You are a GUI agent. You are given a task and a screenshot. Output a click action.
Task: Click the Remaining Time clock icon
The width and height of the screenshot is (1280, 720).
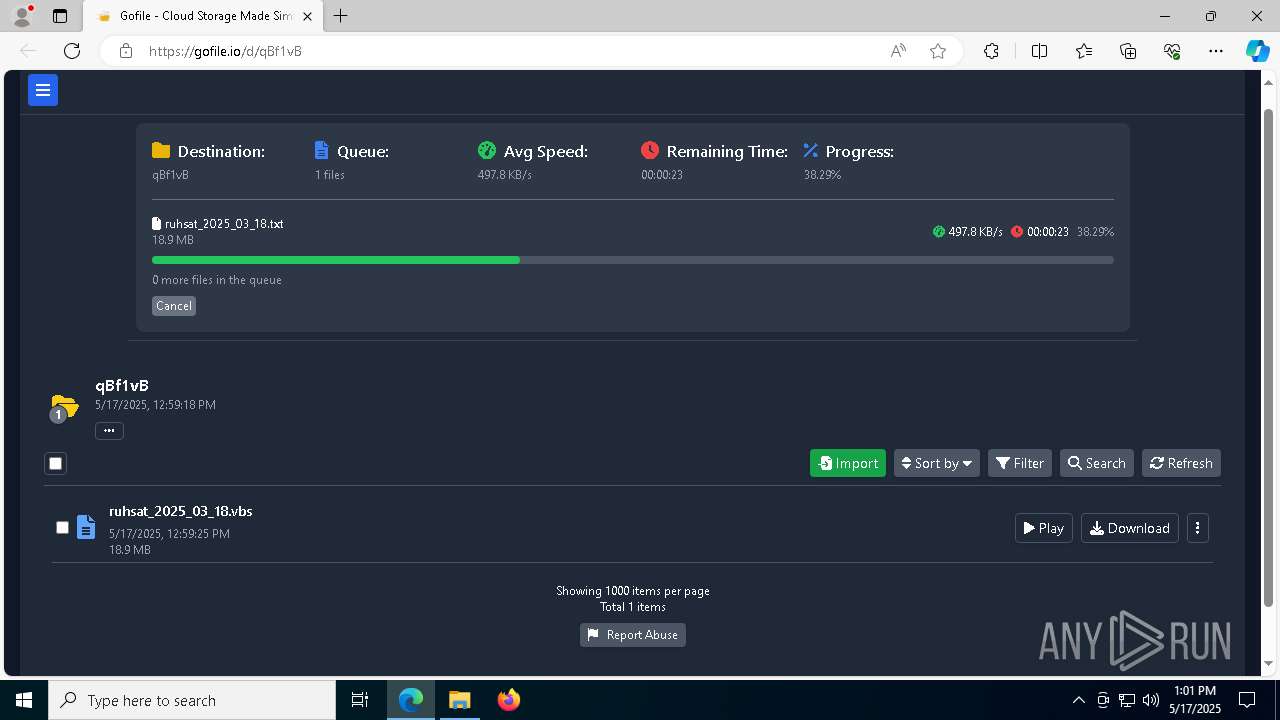click(x=650, y=150)
